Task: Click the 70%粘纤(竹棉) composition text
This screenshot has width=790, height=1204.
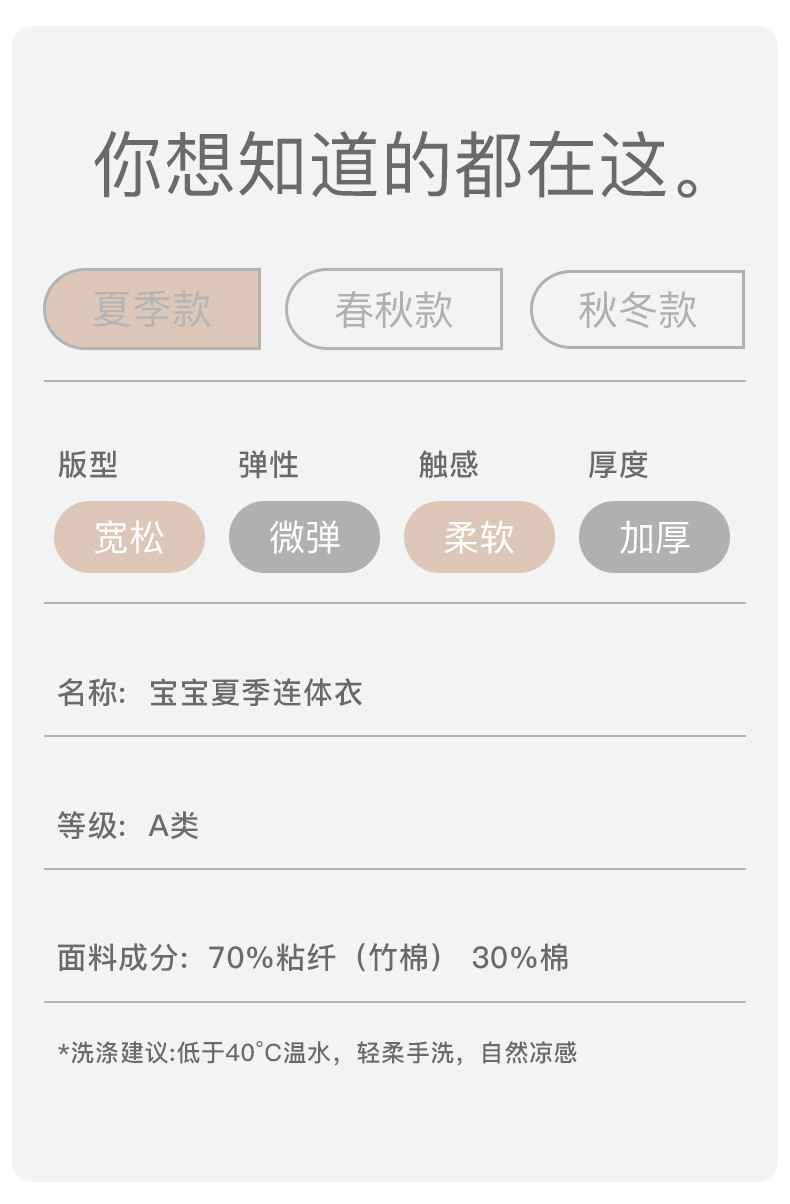Action: point(326,958)
